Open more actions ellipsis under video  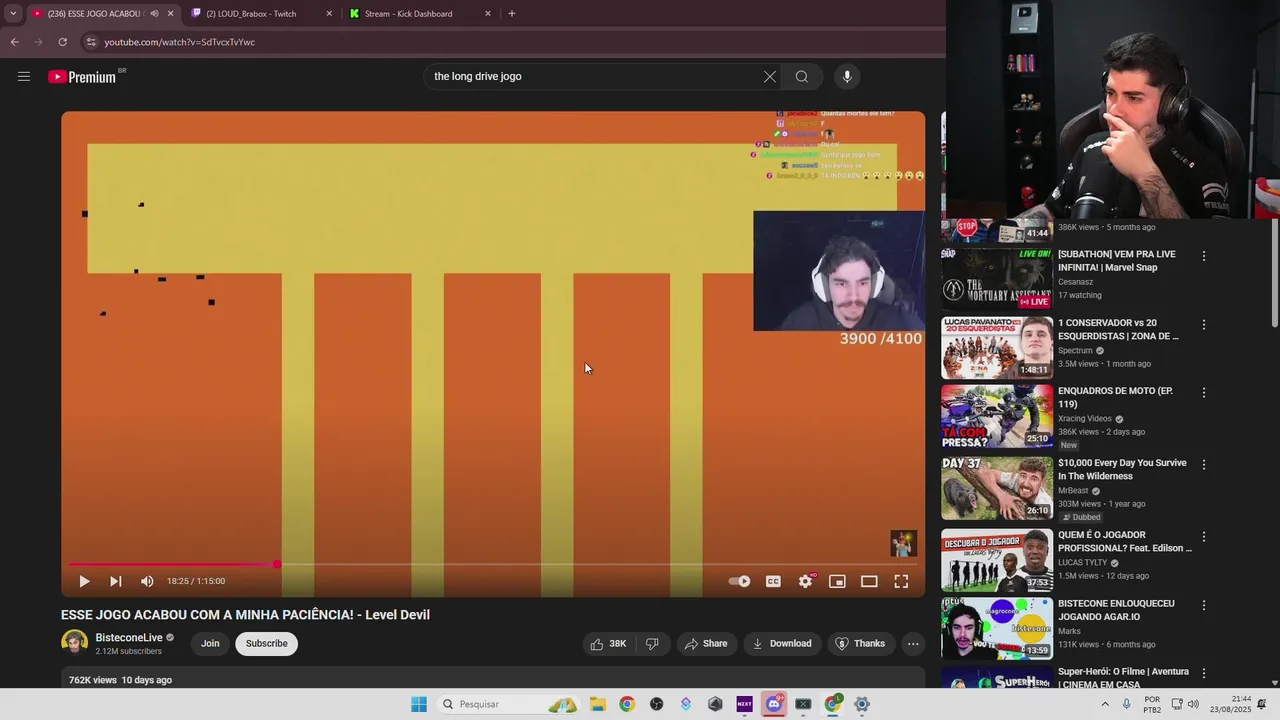(x=913, y=644)
